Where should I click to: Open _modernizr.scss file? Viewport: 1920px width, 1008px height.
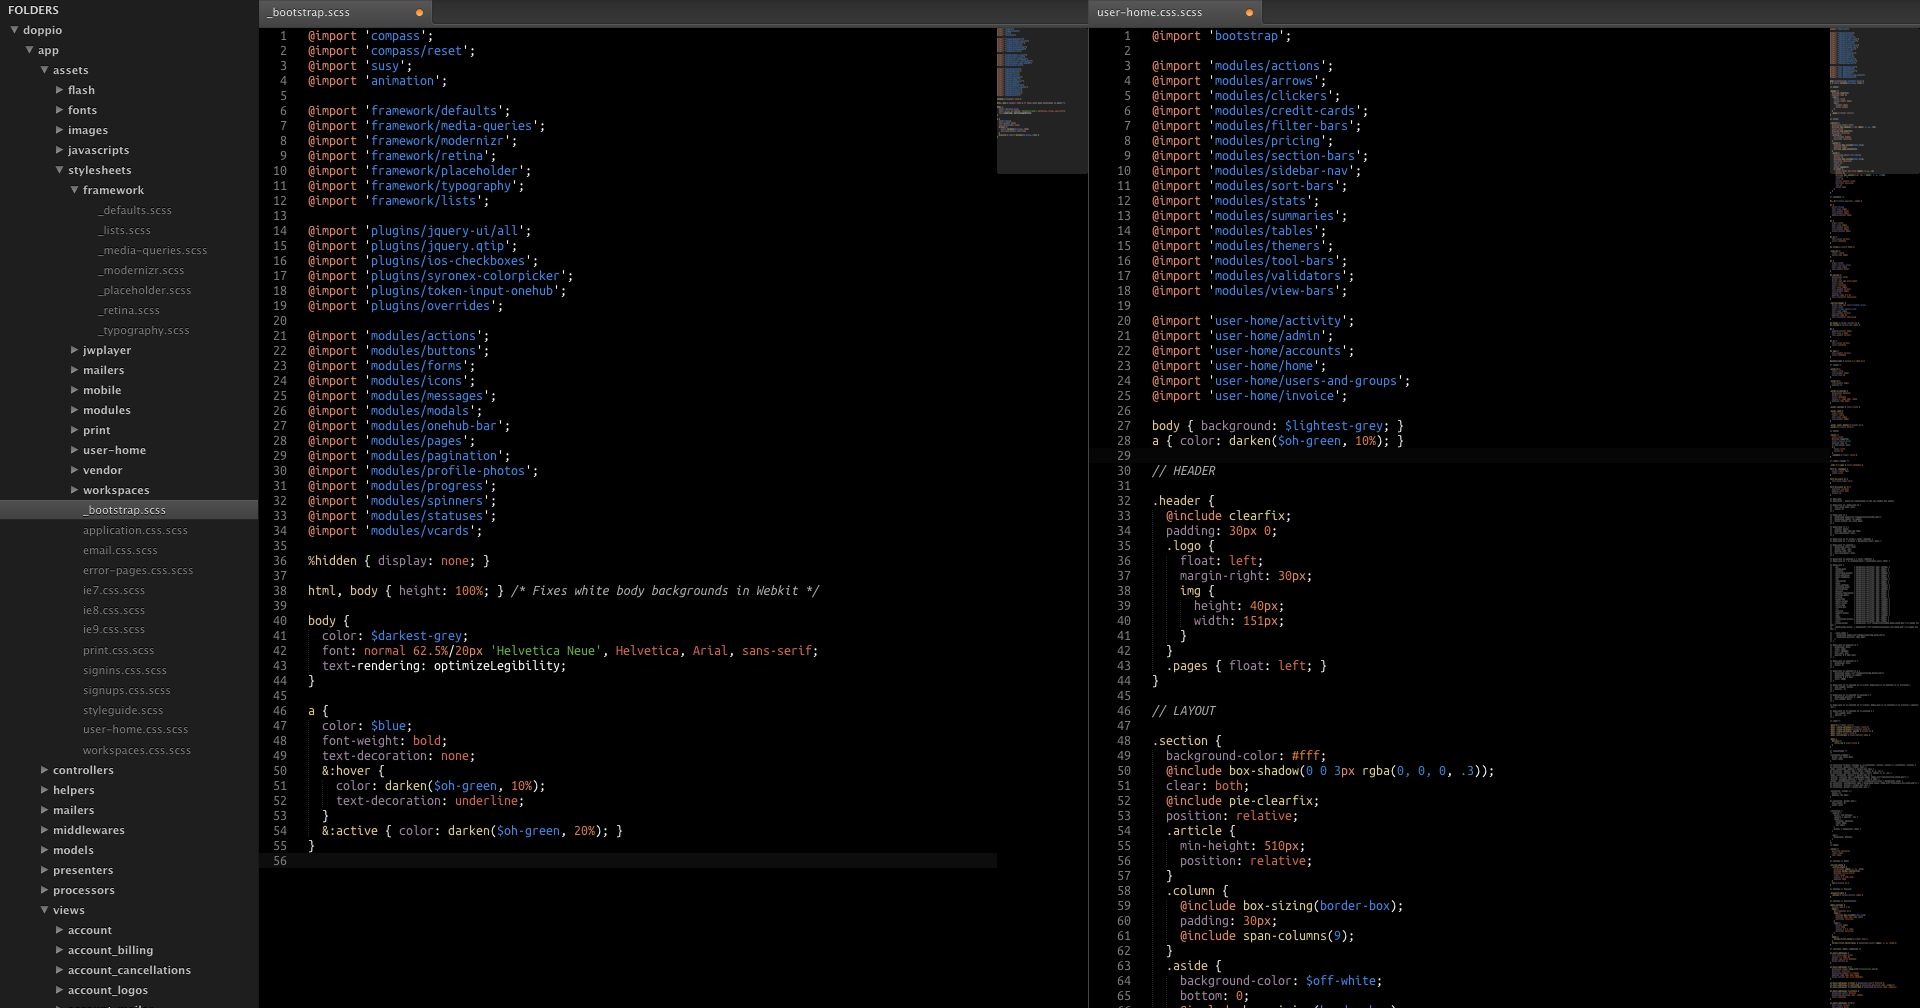[141, 270]
